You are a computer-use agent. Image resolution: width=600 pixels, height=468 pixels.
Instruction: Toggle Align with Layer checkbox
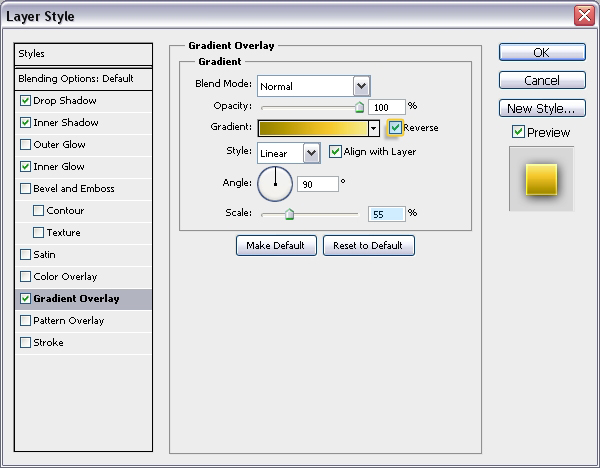(x=336, y=152)
